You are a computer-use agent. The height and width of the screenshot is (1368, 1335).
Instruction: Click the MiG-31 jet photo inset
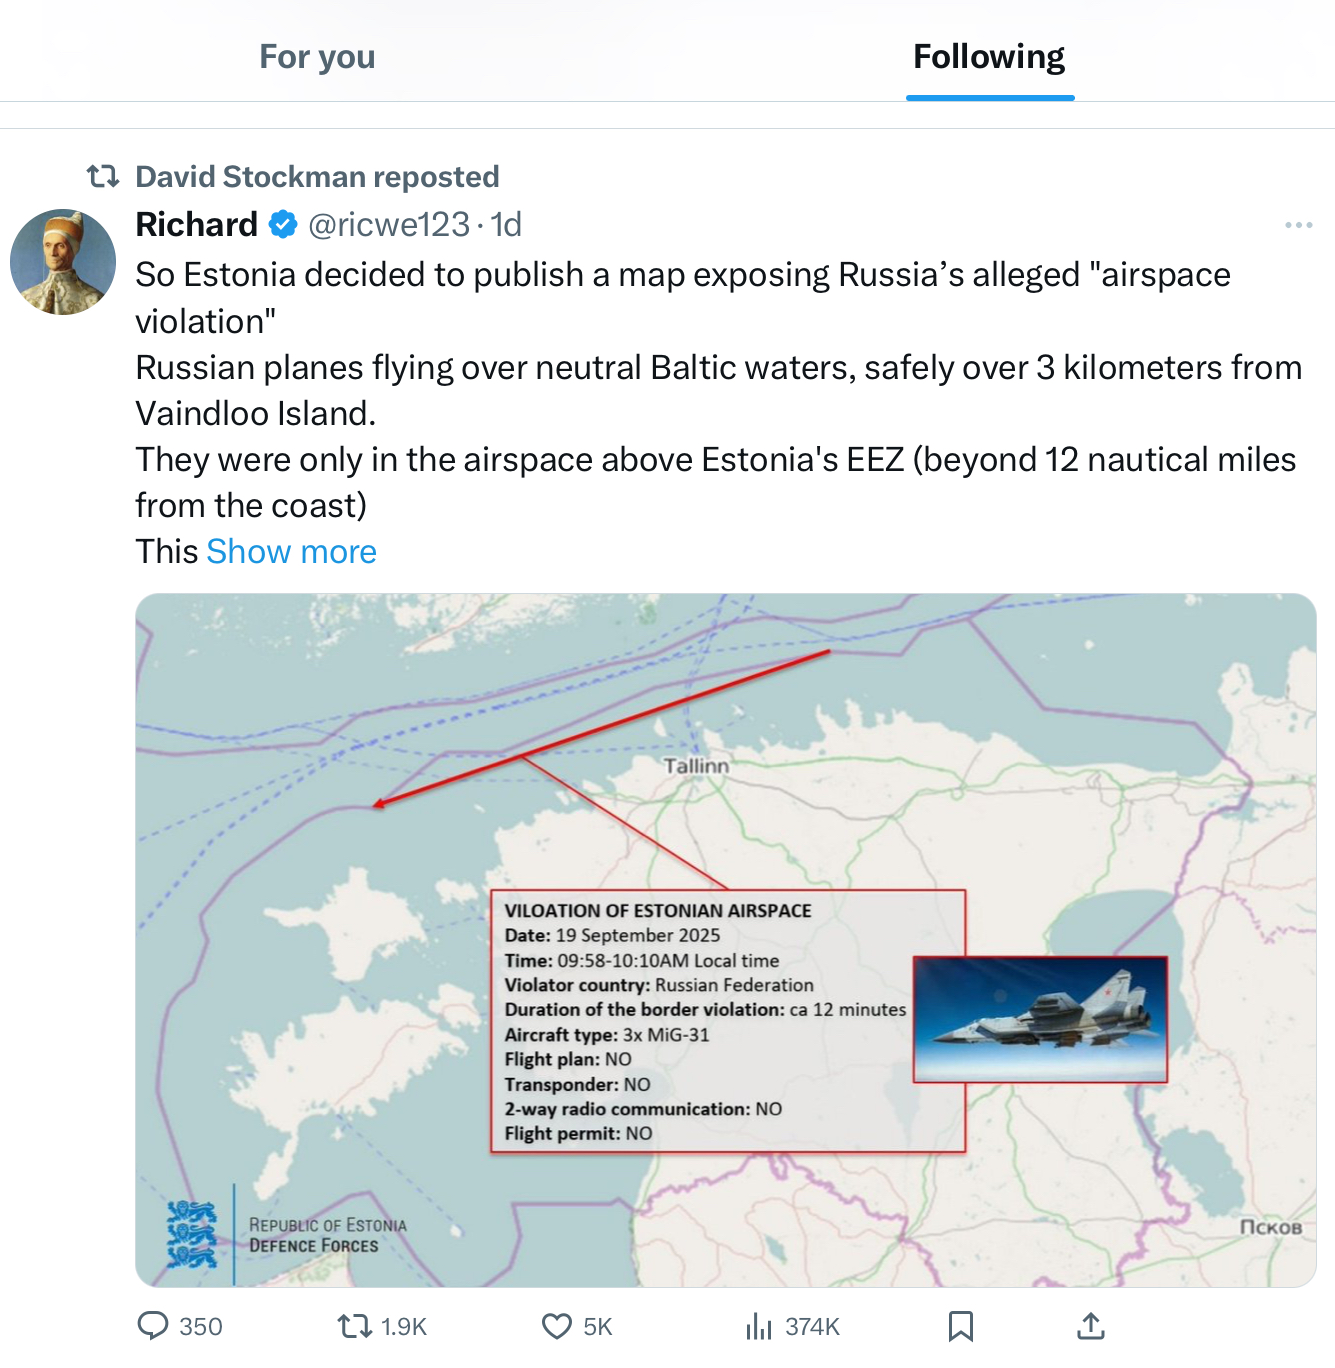coord(1040,1019)
